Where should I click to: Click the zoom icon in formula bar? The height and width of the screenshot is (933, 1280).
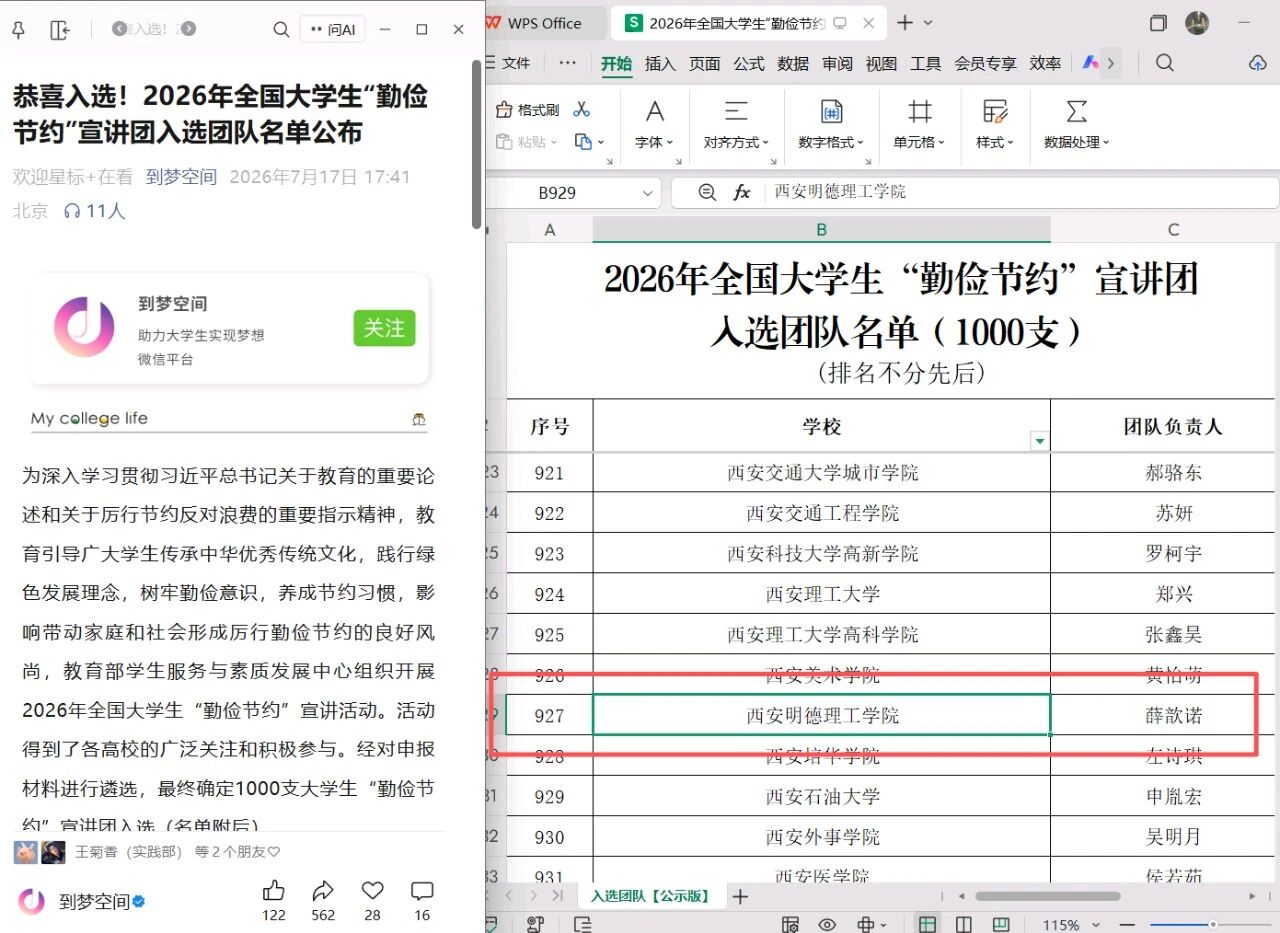pos(707,192)
